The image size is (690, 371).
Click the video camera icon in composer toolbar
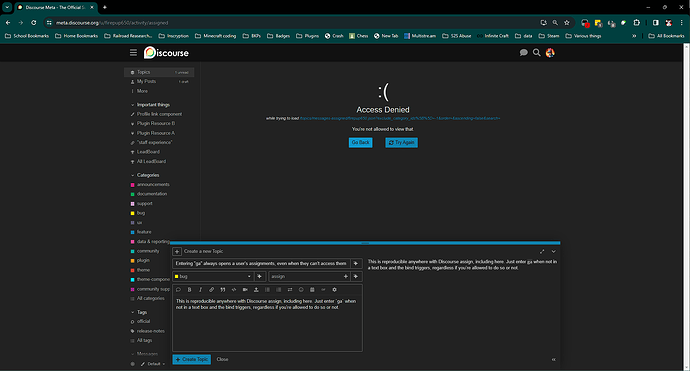pyautogui.click(x=245, y=290)
